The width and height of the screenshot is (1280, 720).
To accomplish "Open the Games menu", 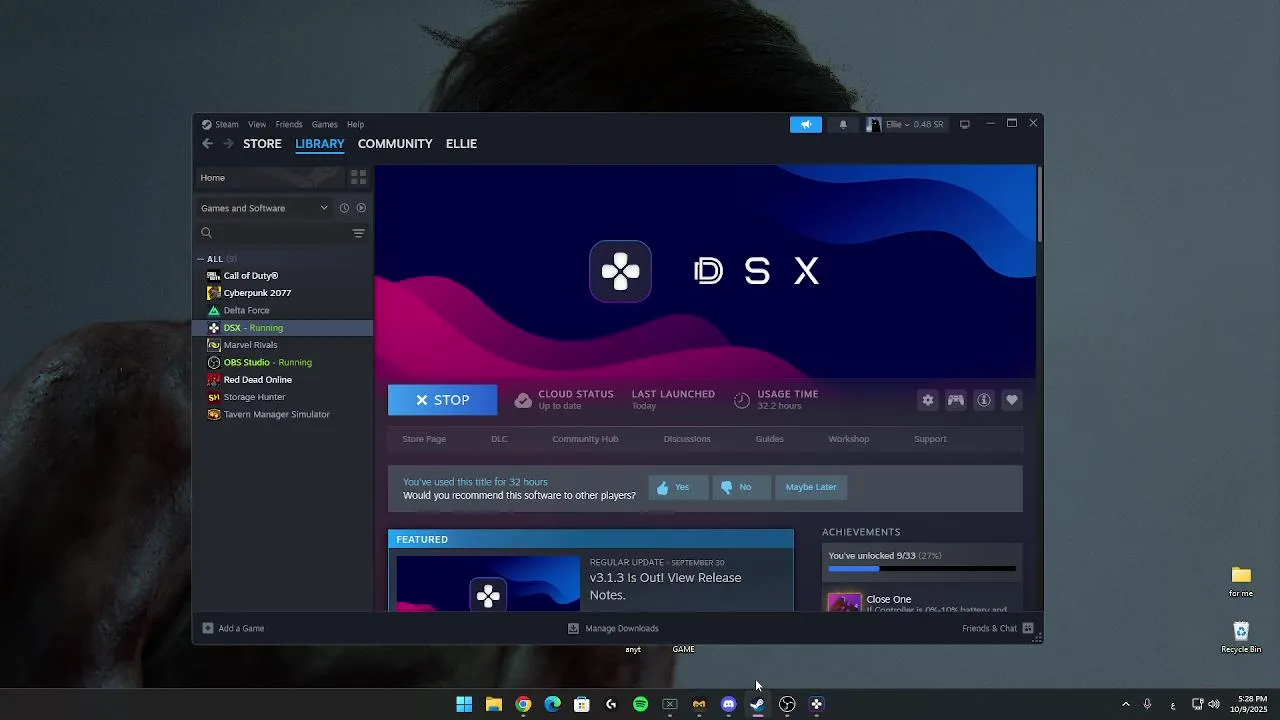I will [x=325, y=124].
